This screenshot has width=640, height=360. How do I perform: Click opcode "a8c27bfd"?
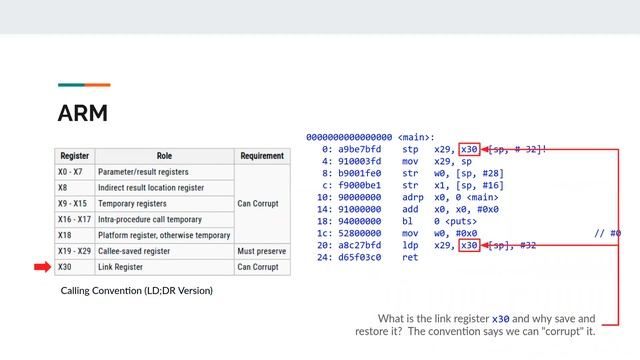point(360,245)
